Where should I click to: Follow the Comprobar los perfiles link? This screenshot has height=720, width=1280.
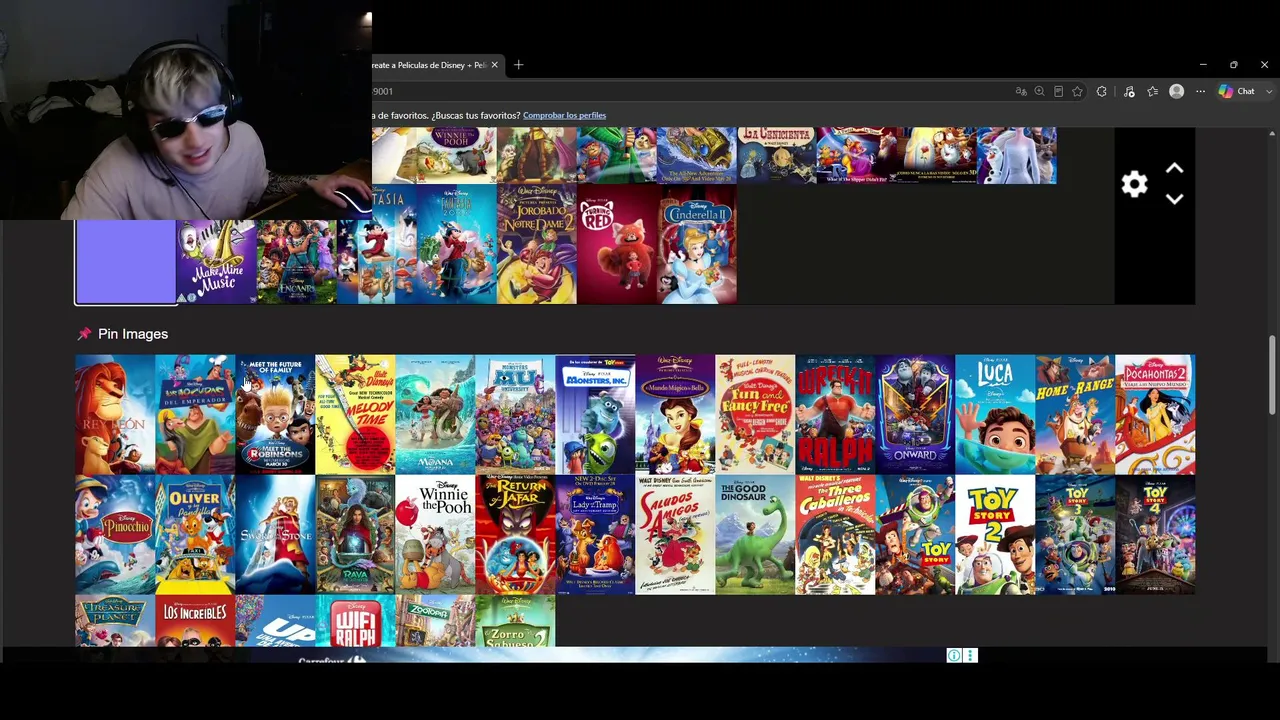click(x=564, y=115)
